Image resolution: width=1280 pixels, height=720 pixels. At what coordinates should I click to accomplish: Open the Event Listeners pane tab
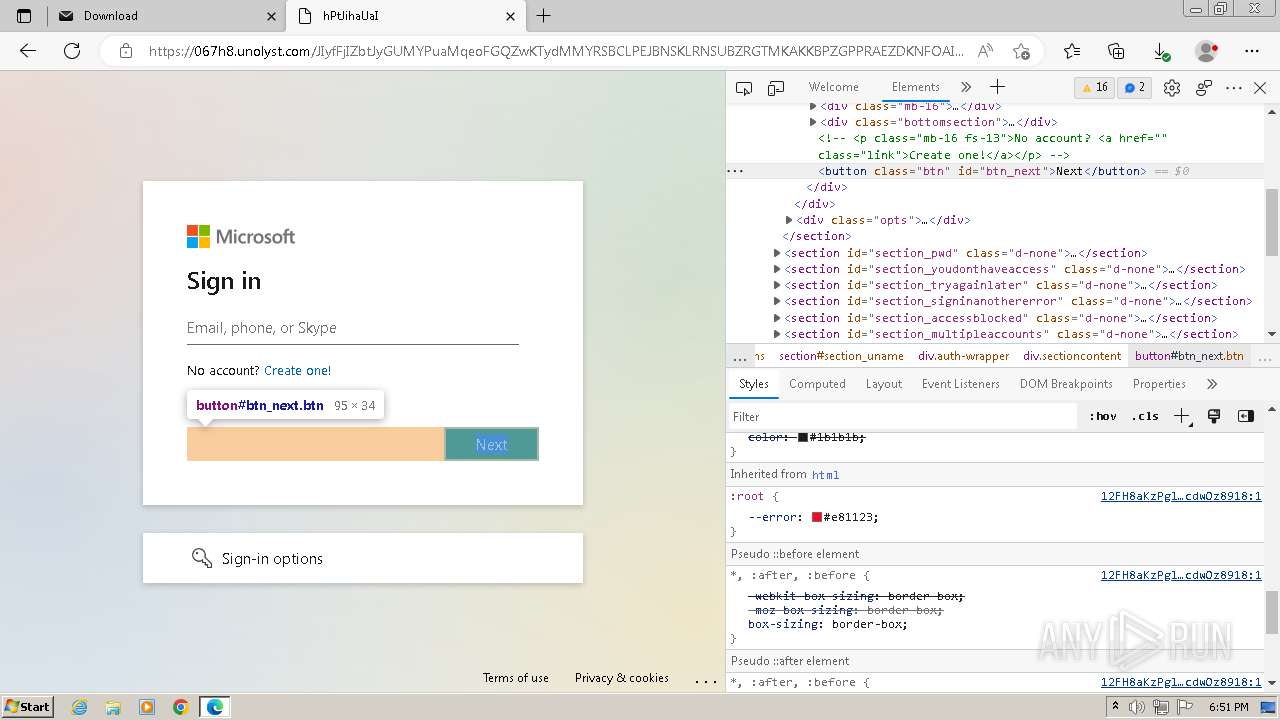coord(960,384)
